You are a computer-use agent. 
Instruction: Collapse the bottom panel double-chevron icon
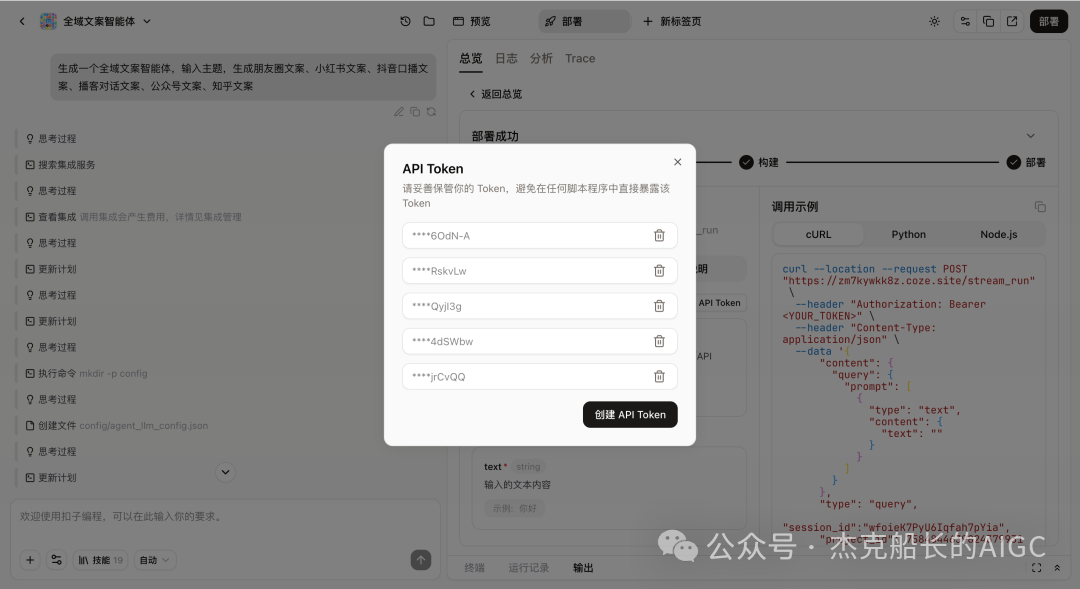coord(1057,568)
